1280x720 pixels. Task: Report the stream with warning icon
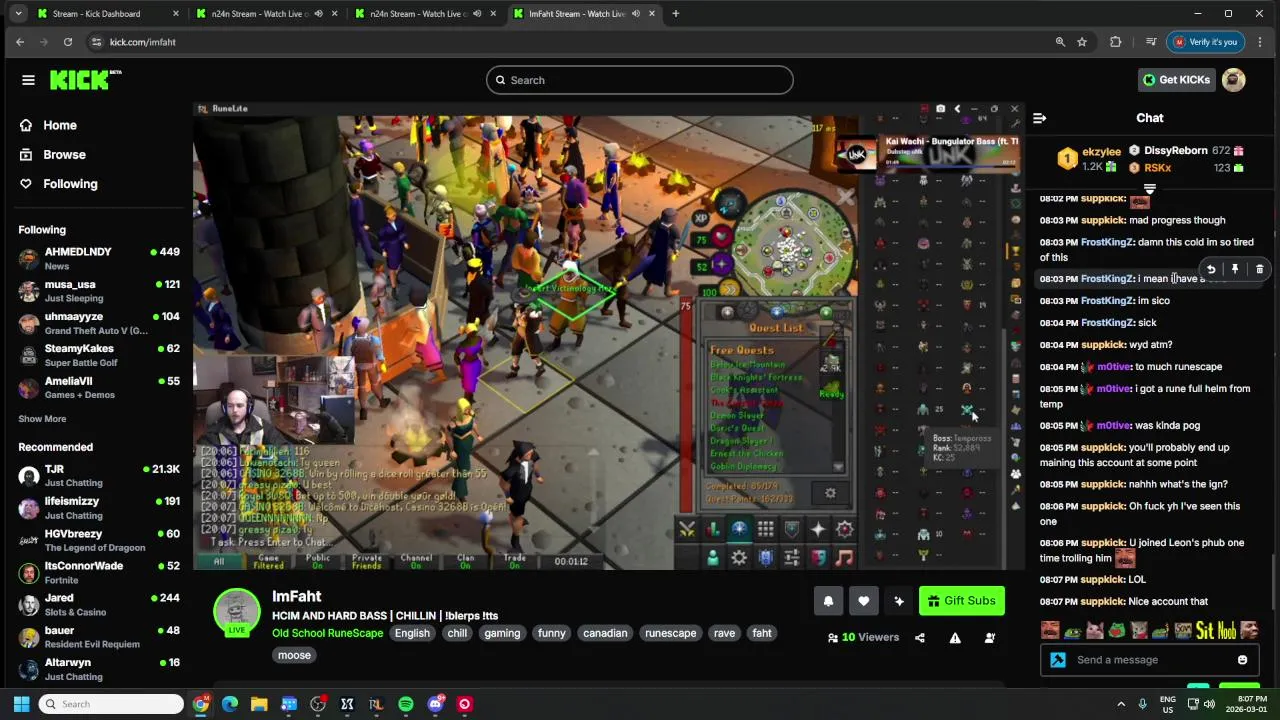coord(955,638)
